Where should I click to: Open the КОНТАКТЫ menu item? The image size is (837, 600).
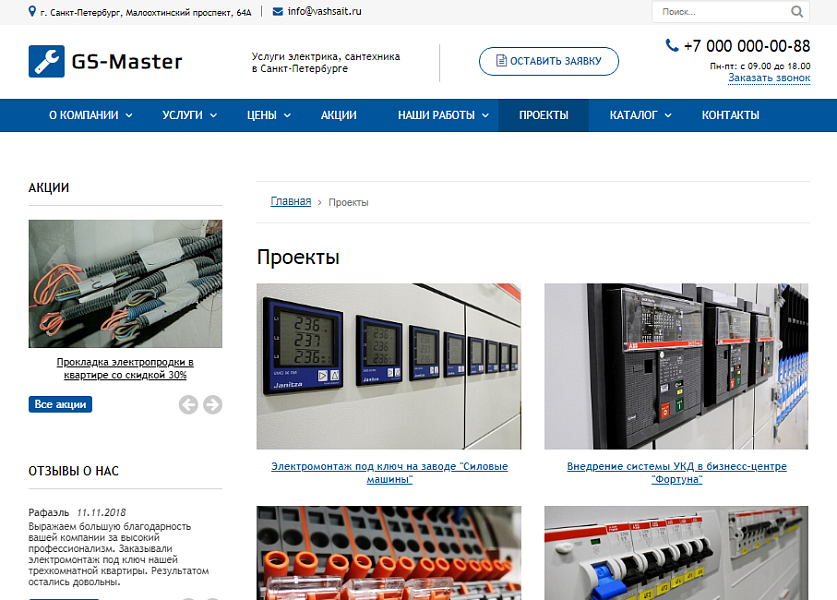(730, 115)
